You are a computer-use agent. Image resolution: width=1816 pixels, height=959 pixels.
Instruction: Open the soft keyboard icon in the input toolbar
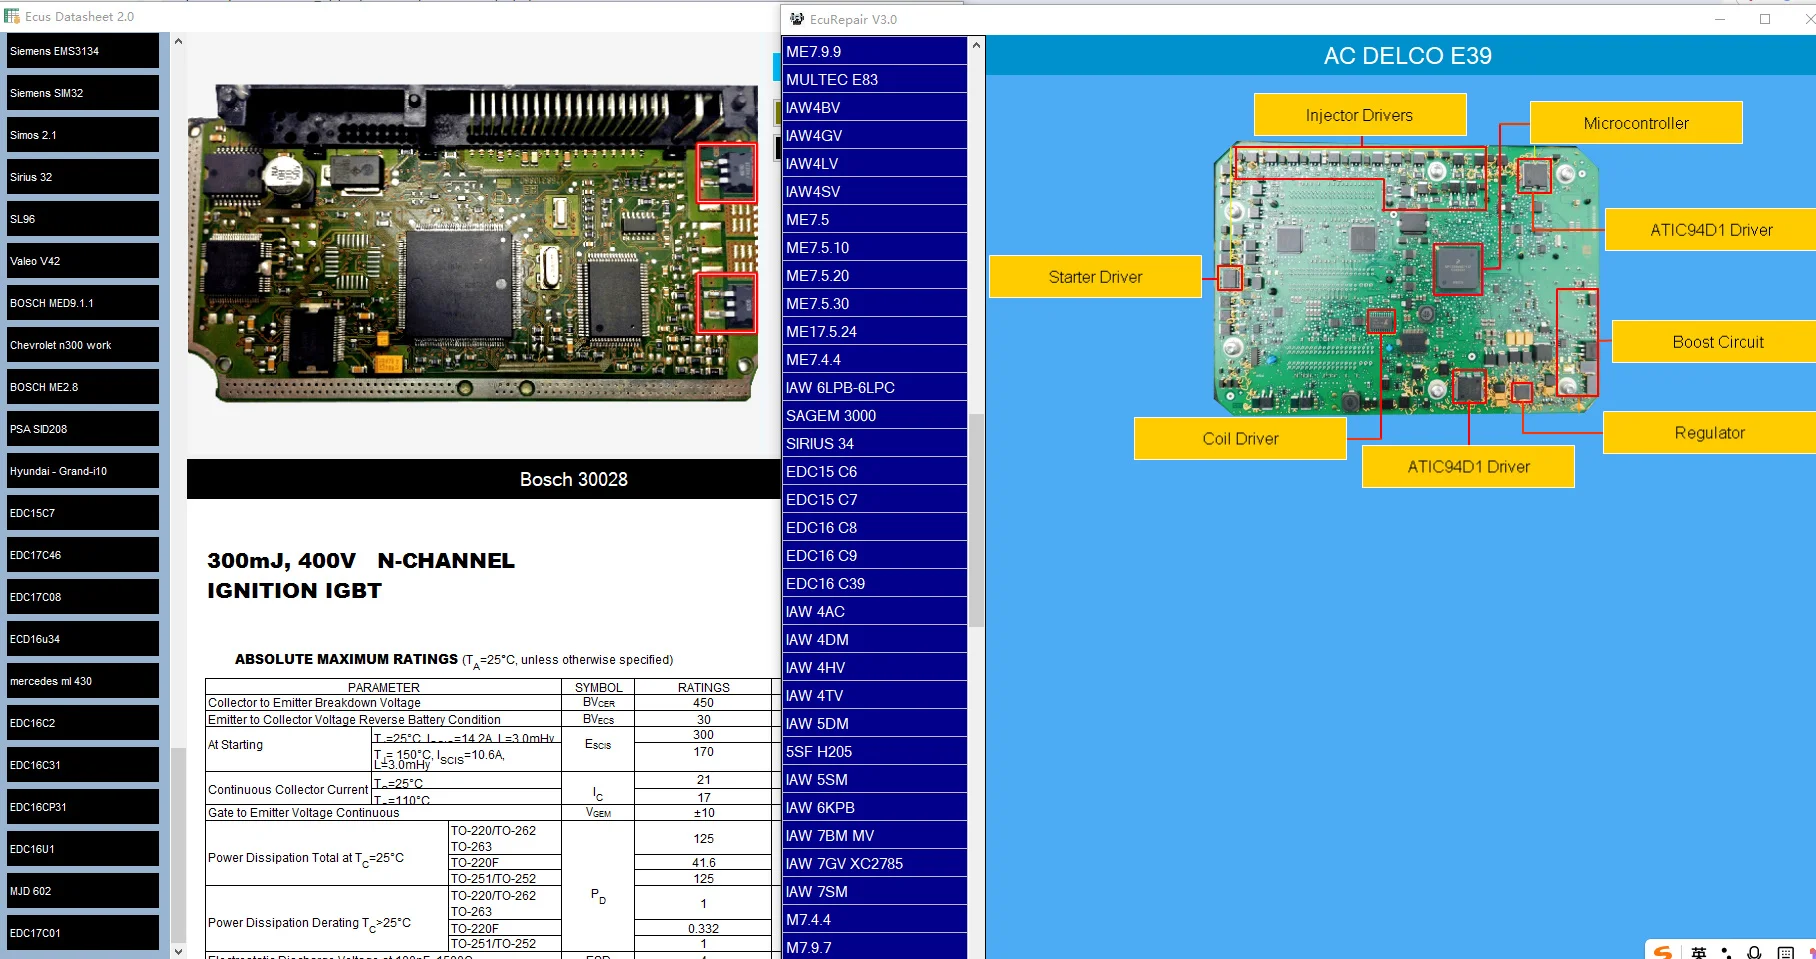[x=1785, y=952]
